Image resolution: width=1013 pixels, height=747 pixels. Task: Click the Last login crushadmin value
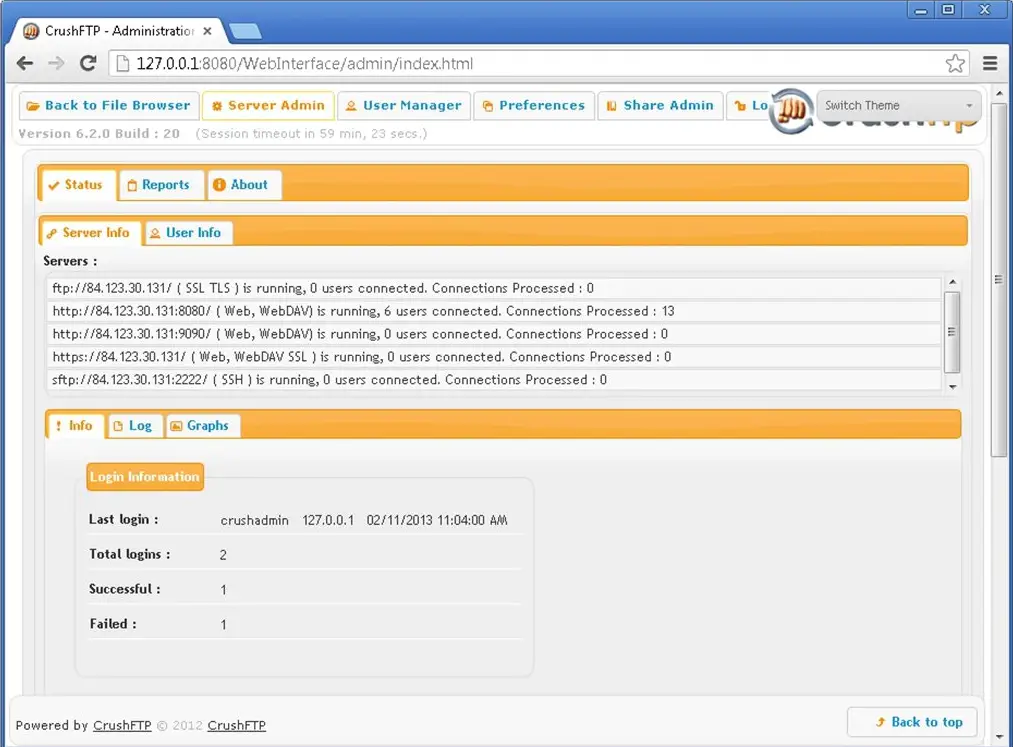pyautogui.click(x=255, y=520)
